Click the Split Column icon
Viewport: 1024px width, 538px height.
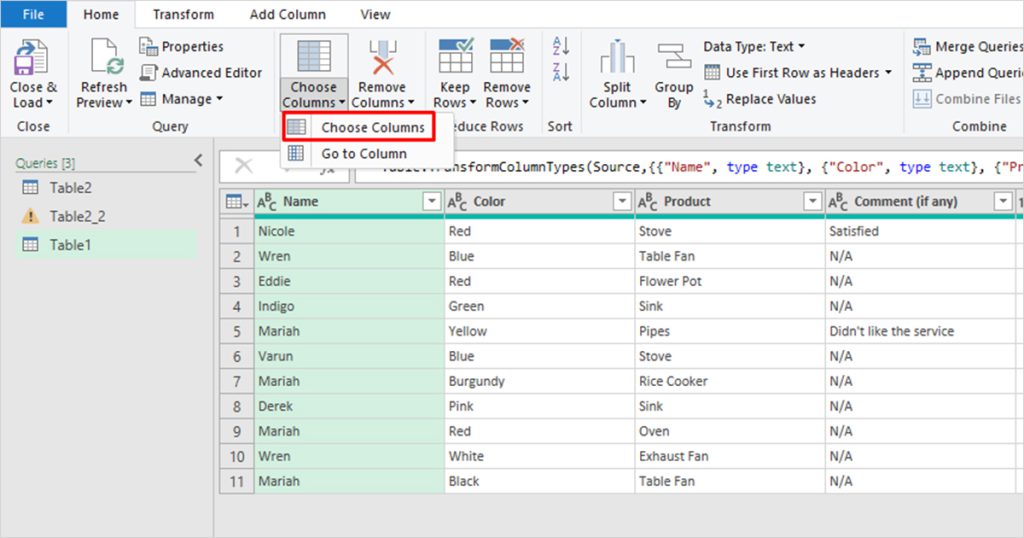coord(617,57)
